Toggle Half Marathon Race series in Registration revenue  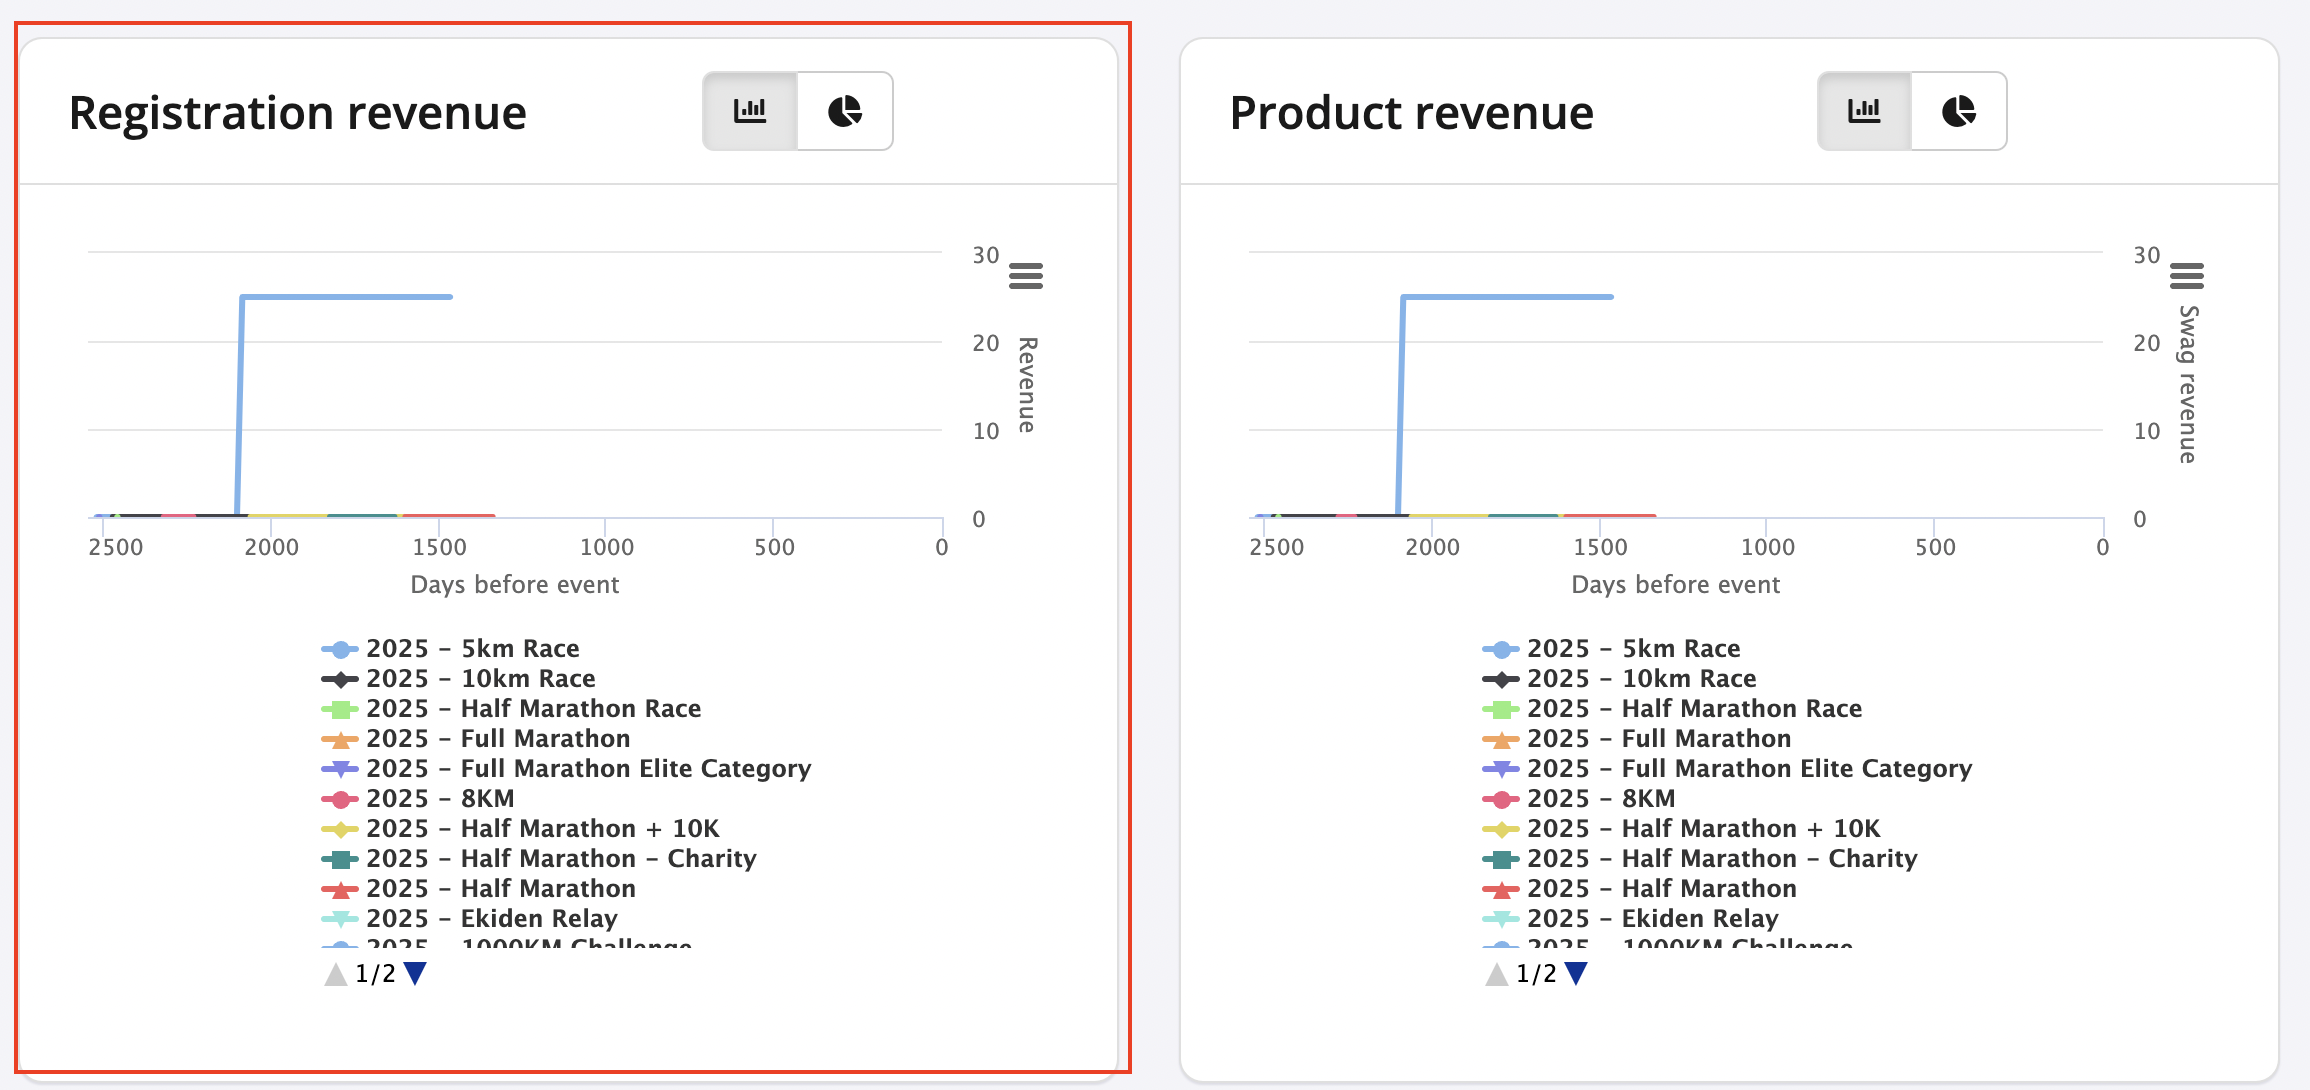tap(533, 709)
